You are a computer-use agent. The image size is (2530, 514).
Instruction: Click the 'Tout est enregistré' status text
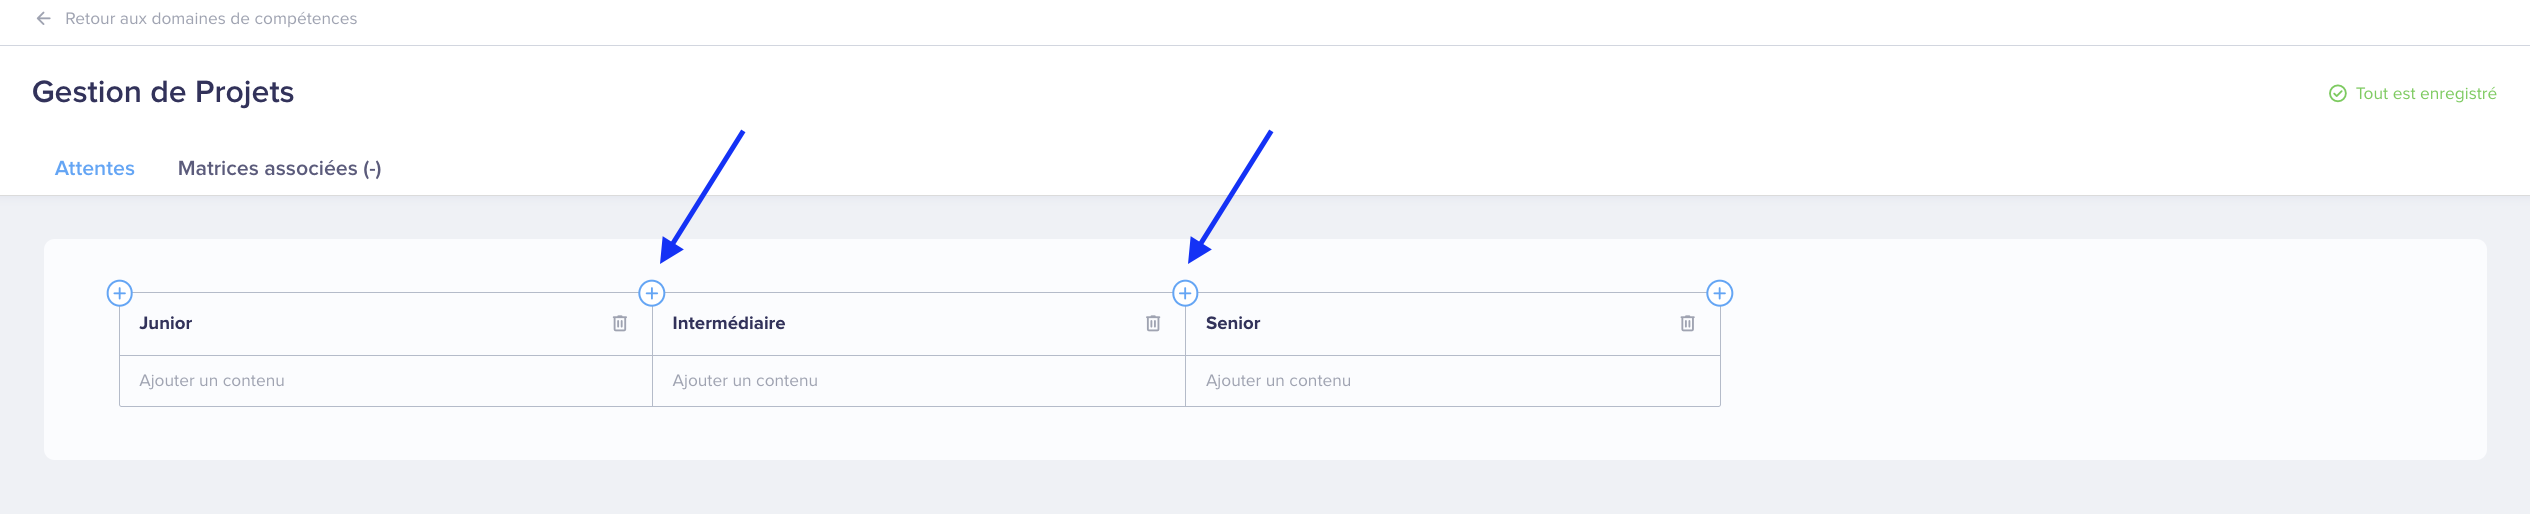click(x=2426, y=93)
